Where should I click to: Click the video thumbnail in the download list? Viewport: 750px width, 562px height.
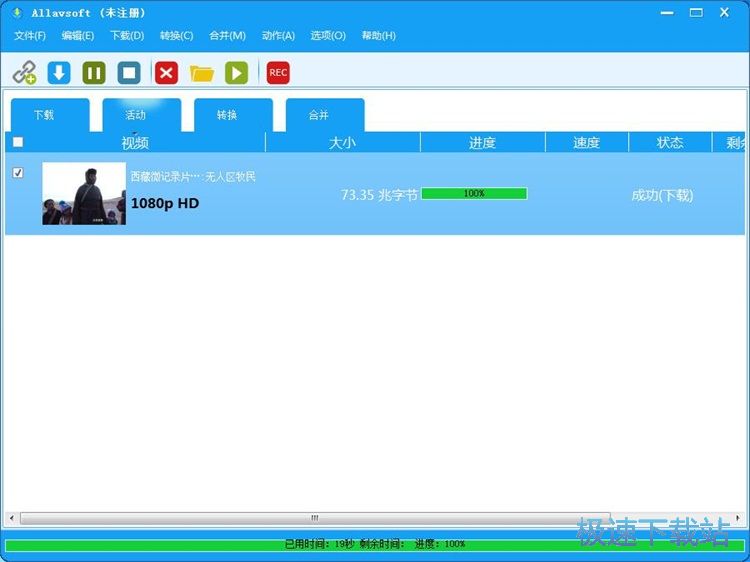pos(84,194)
